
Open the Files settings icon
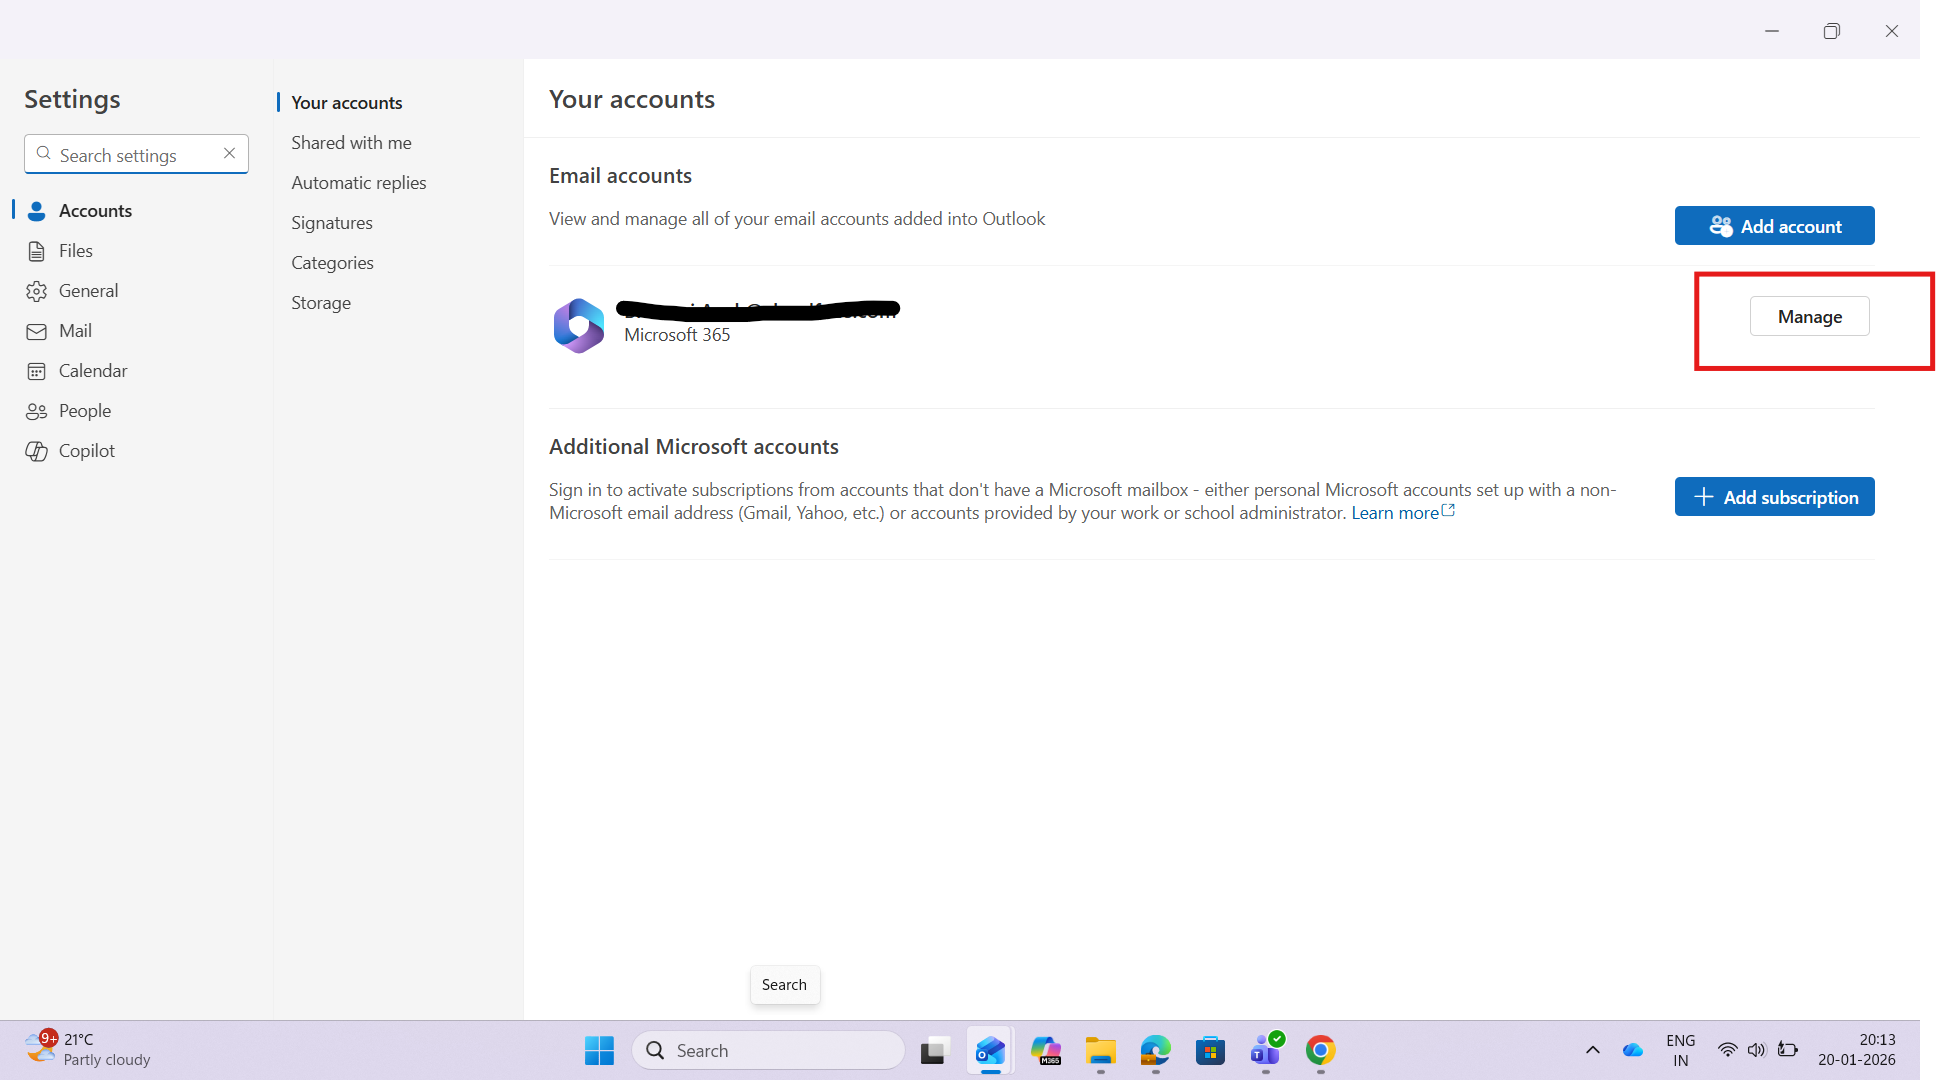click(37, 250)
